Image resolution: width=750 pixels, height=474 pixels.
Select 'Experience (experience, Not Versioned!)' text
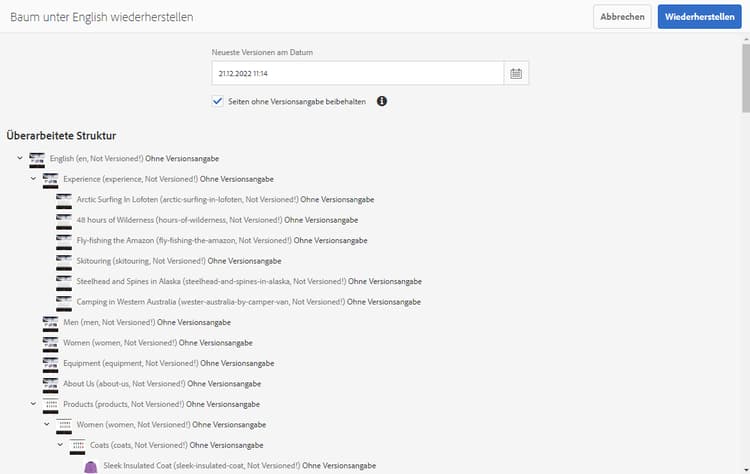[x=131, y=179]
